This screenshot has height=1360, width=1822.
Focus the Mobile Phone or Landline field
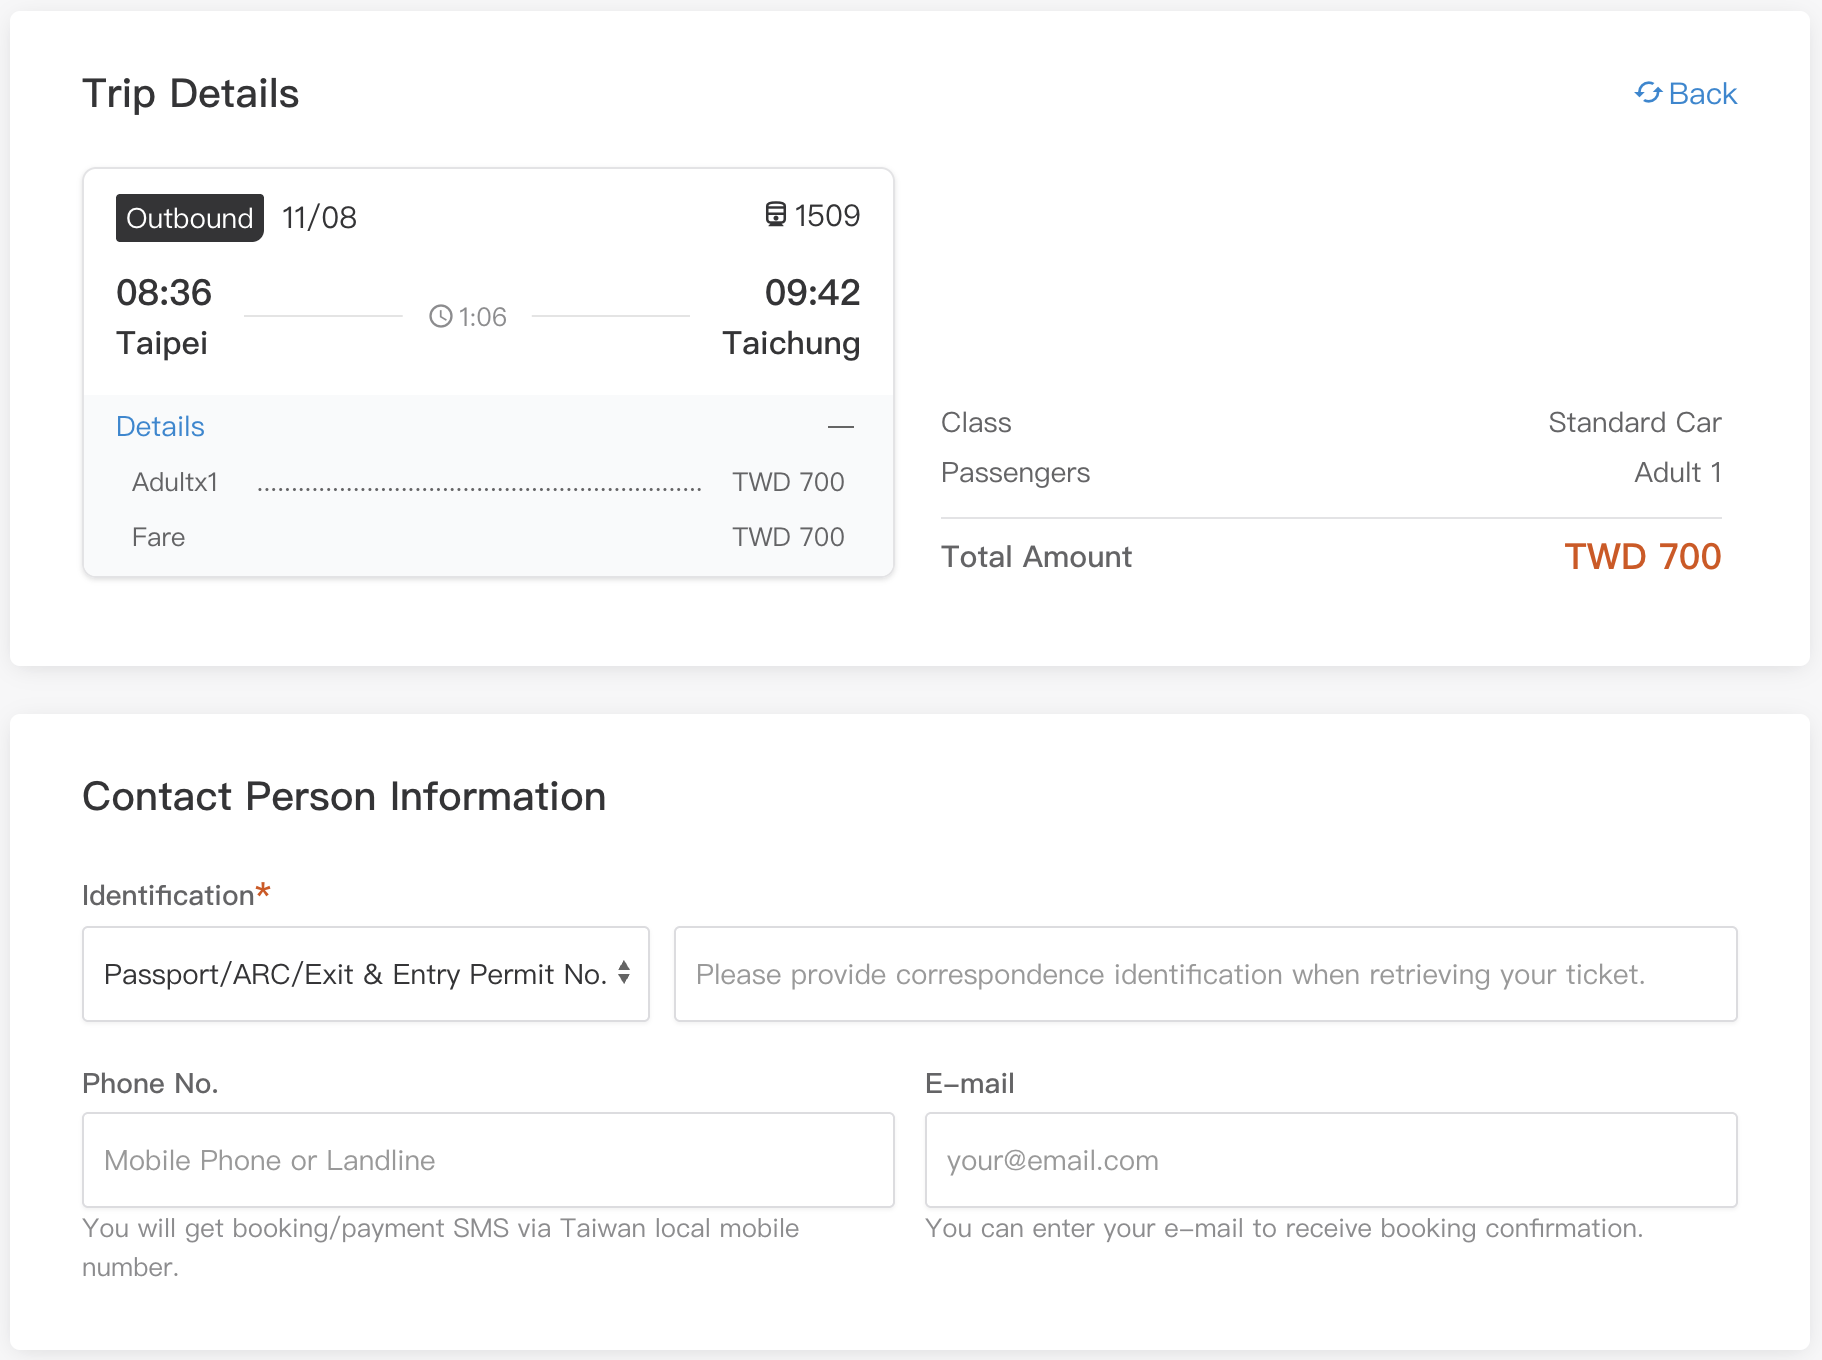488,1160
